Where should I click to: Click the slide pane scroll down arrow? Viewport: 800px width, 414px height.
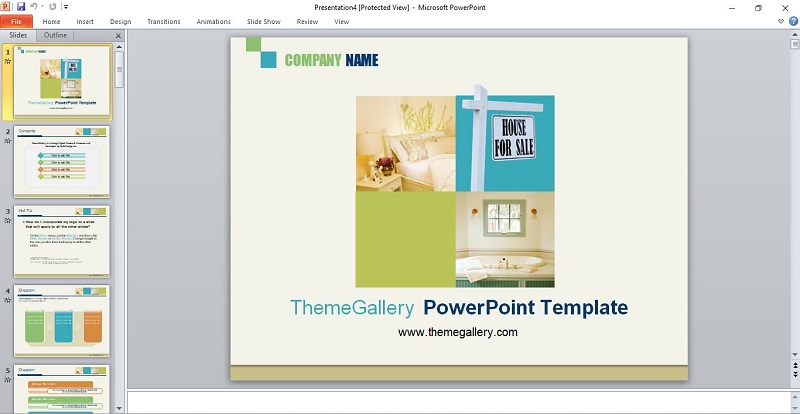click(x=119, y=408)
